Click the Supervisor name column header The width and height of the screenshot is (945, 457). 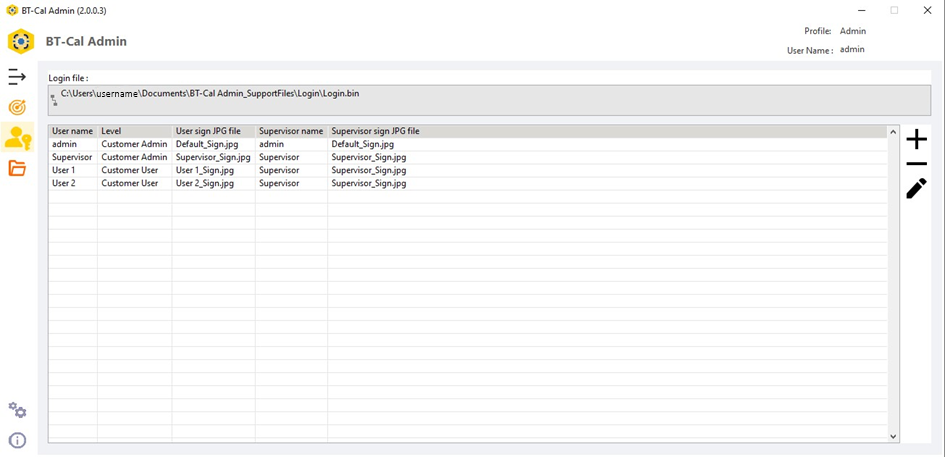pos(291,131)
